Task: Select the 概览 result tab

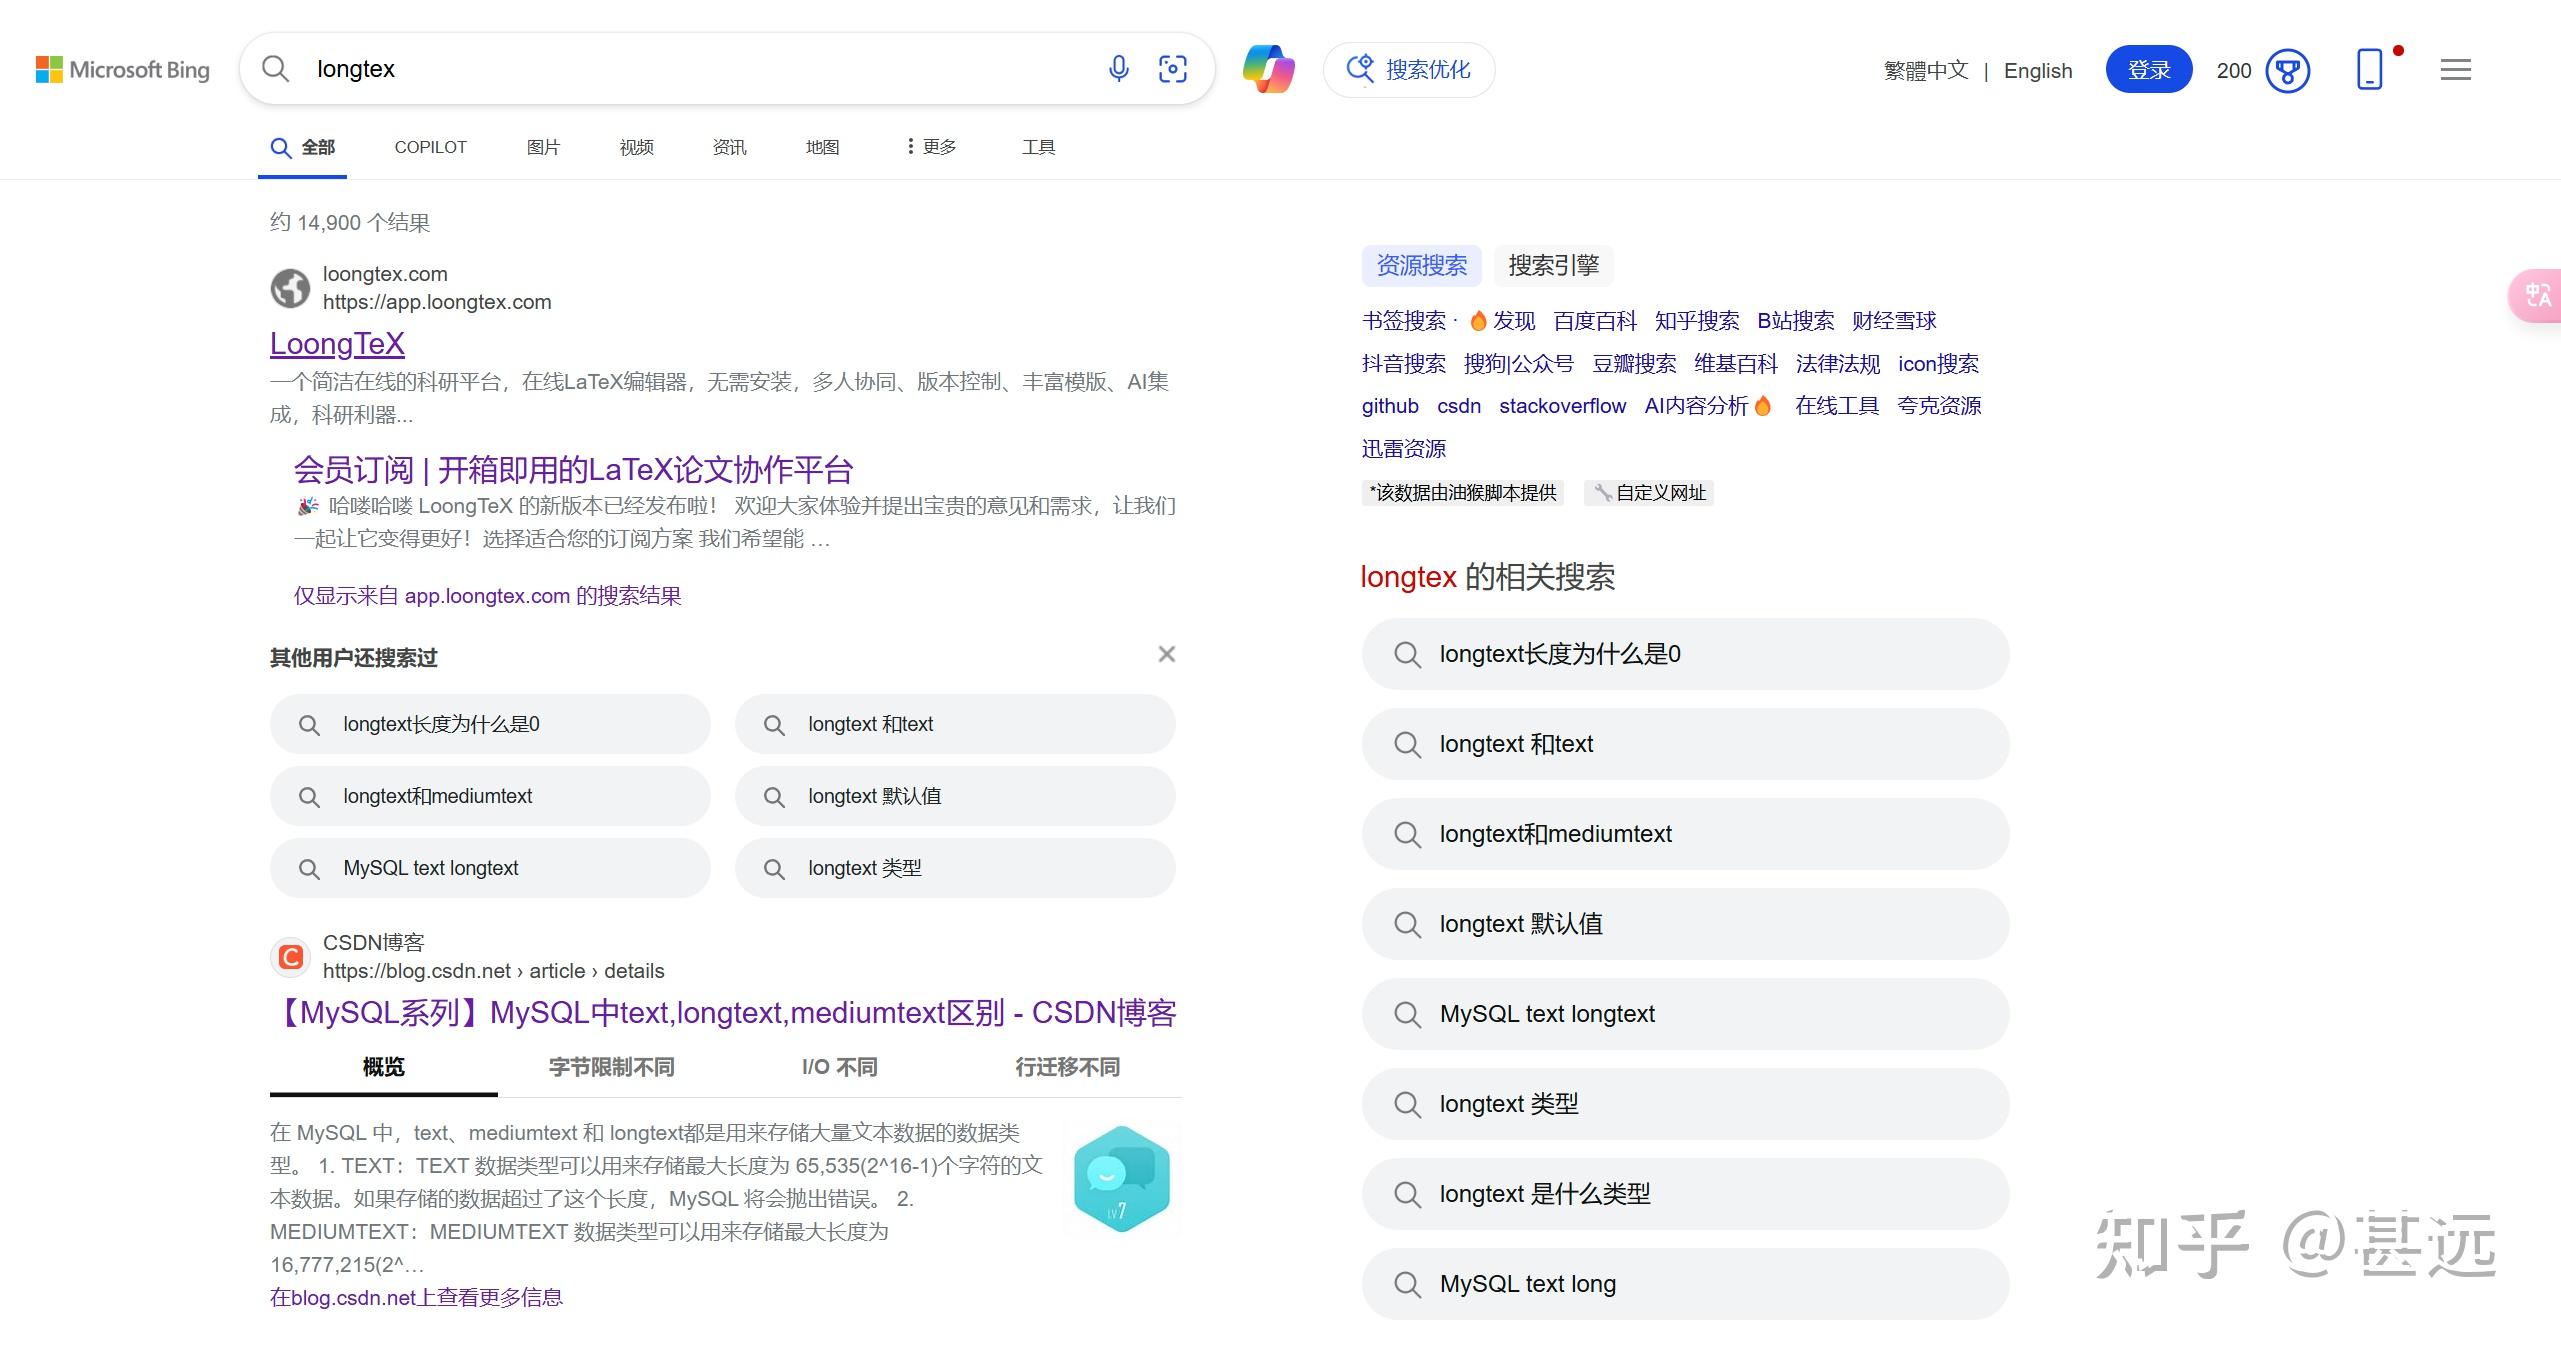Action: (x=383, y=1067)
